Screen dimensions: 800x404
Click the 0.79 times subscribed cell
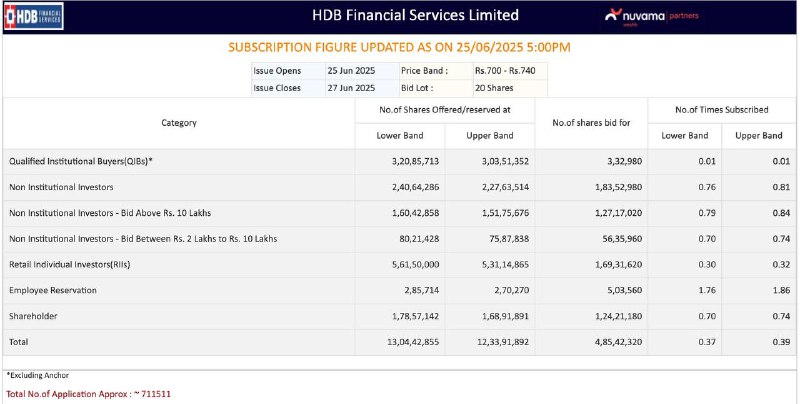tap(707, 213)
